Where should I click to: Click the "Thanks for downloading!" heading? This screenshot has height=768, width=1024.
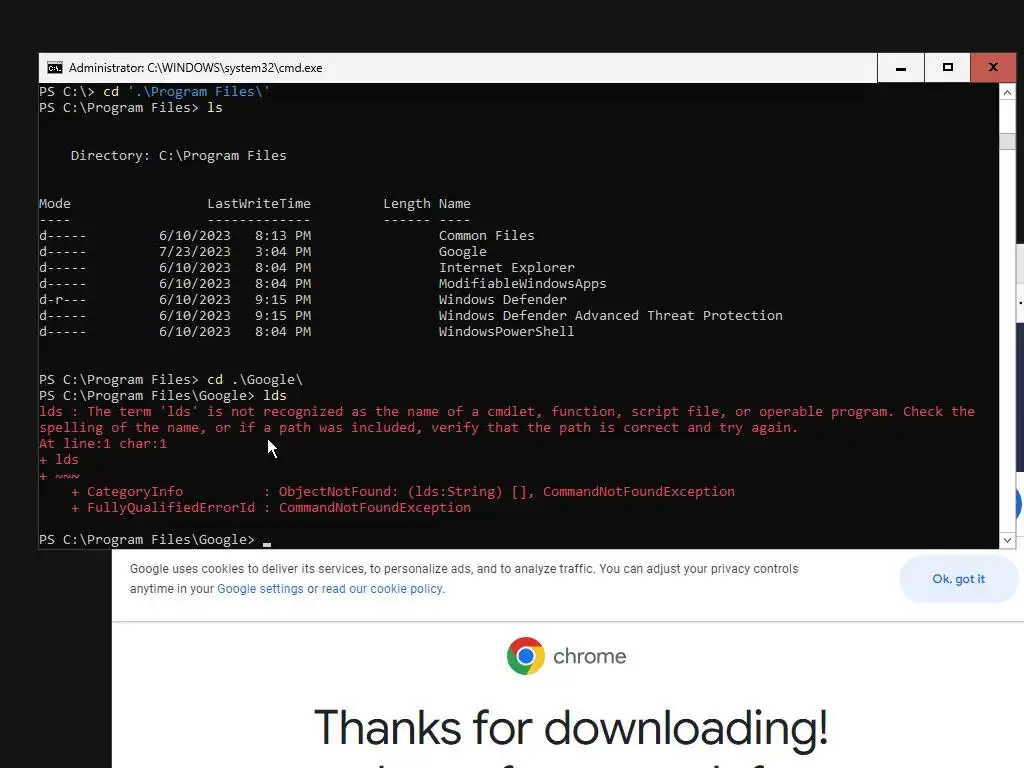[x=571, y=727]
